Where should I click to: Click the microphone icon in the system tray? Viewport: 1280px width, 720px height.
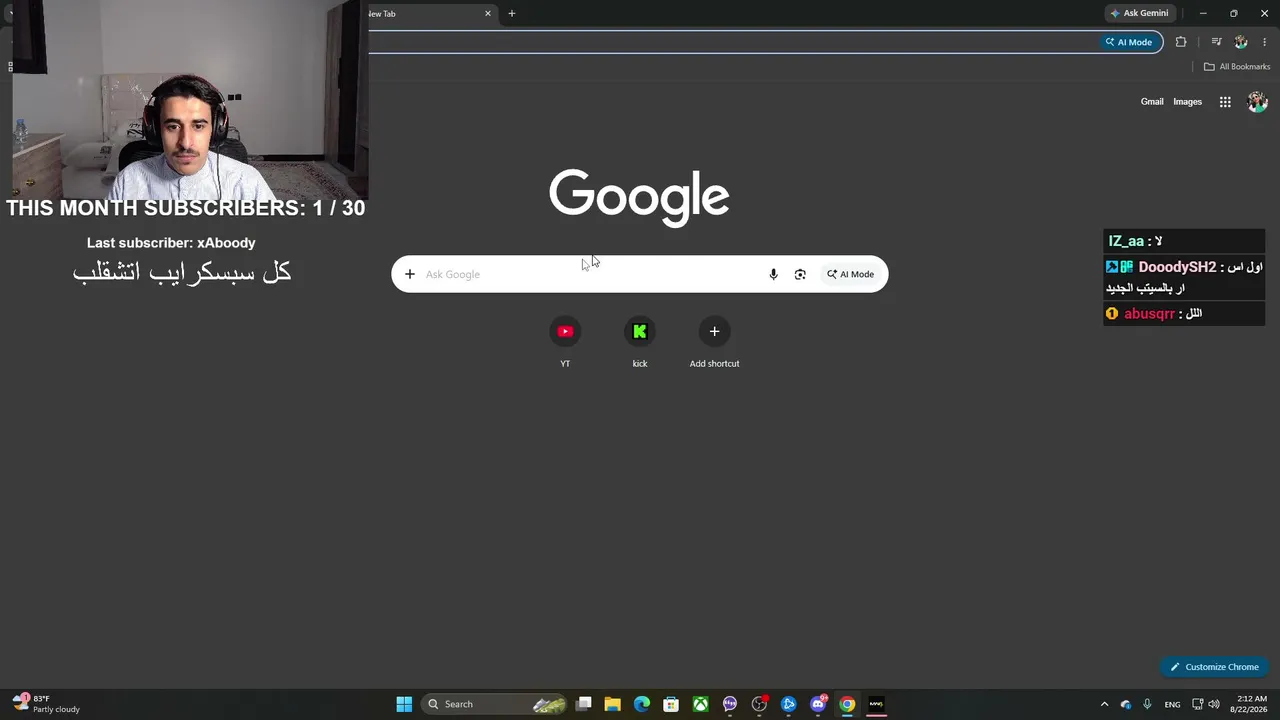[1147, 704]
